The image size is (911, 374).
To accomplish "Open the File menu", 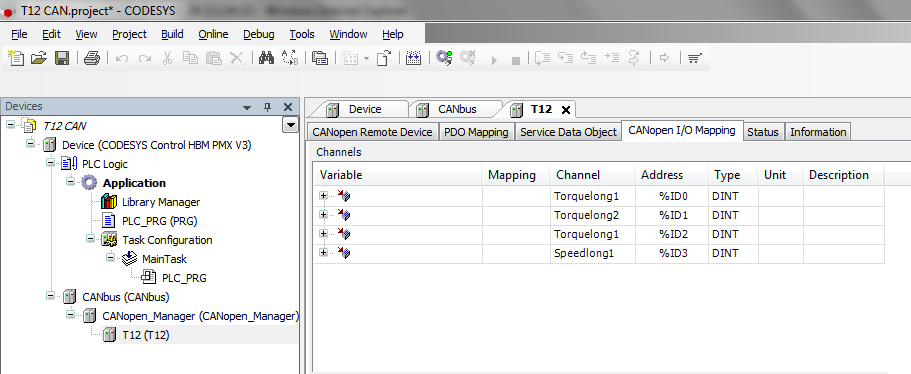I will 19,34.
